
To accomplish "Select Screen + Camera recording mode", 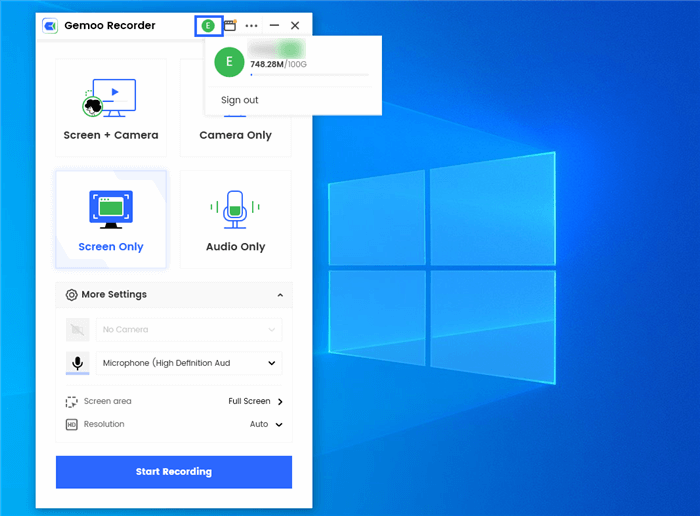I will pyautogui.click(x=111, y=108).
